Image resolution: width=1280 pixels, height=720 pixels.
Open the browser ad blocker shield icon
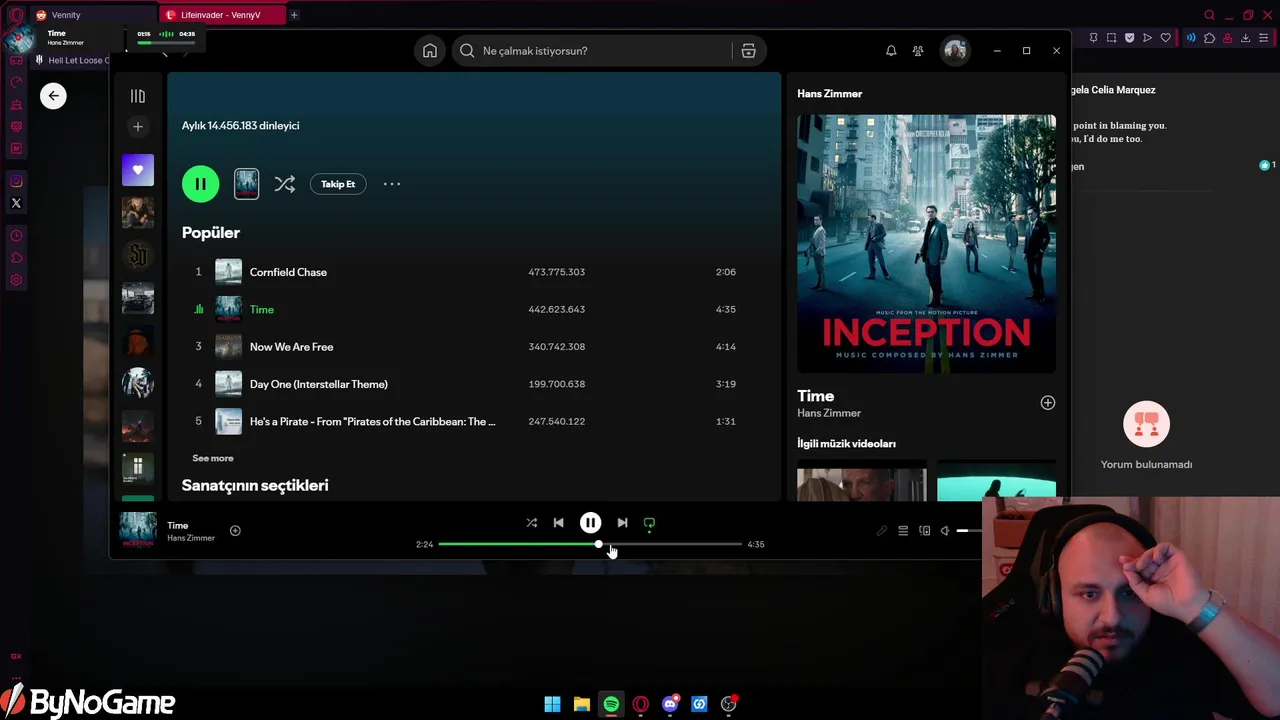(1129, 38)
